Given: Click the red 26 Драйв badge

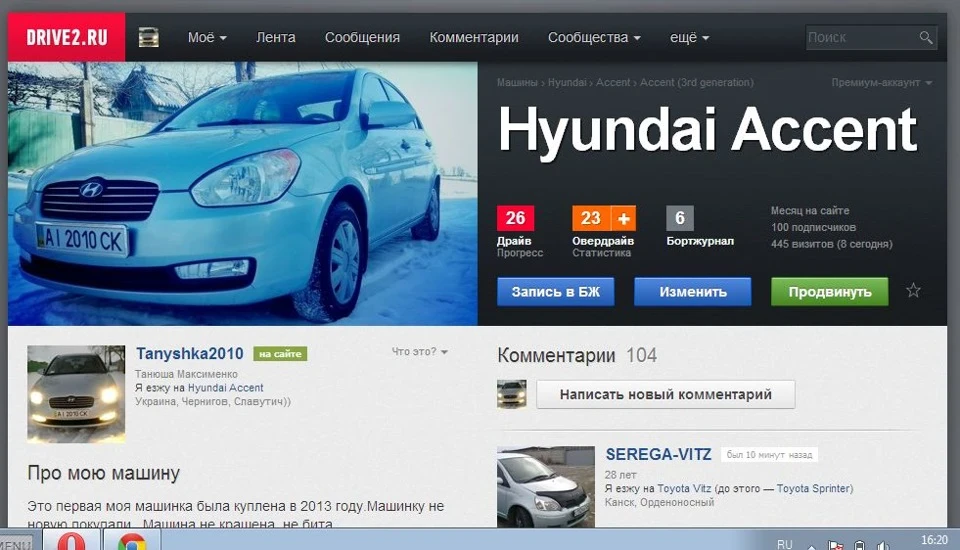Looking at the screenshot, I should [x=515, y=218].
